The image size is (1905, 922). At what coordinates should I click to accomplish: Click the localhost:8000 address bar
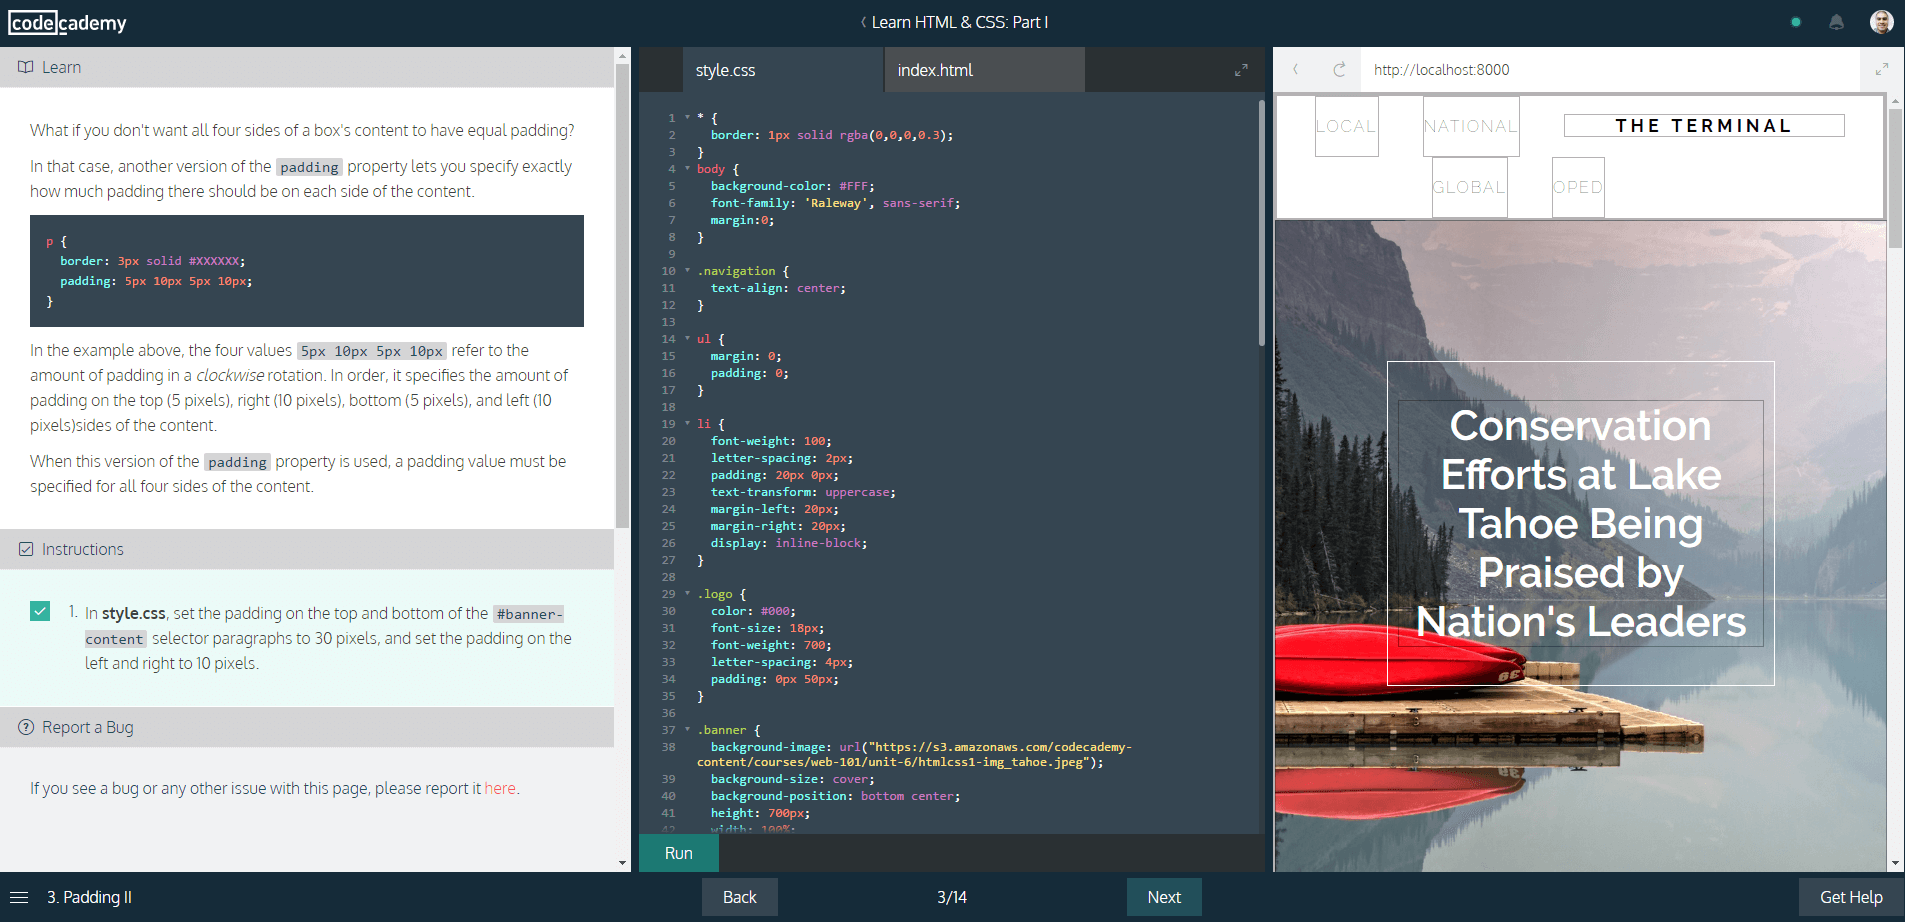(x=1610, y=69)
